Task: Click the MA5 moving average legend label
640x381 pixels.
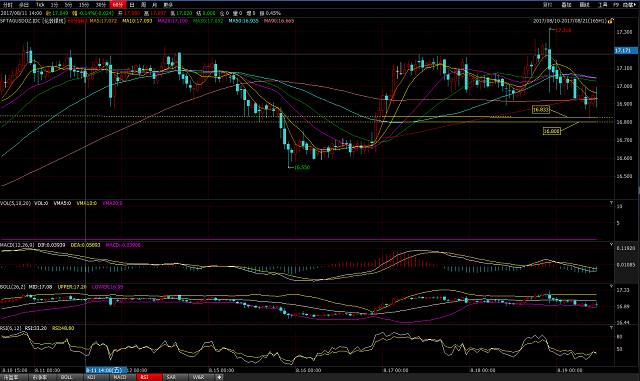Action: point(103,20)
